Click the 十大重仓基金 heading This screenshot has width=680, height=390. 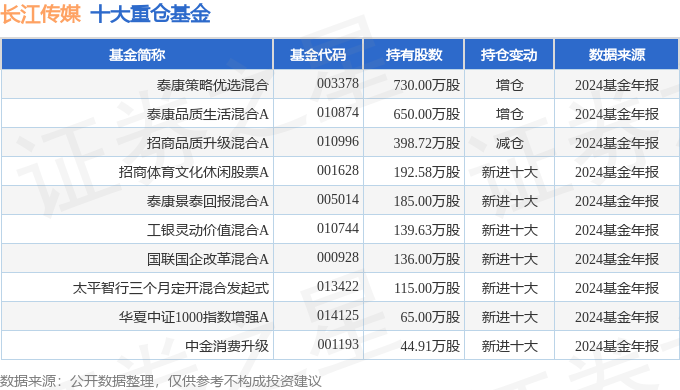coord(150,13)
